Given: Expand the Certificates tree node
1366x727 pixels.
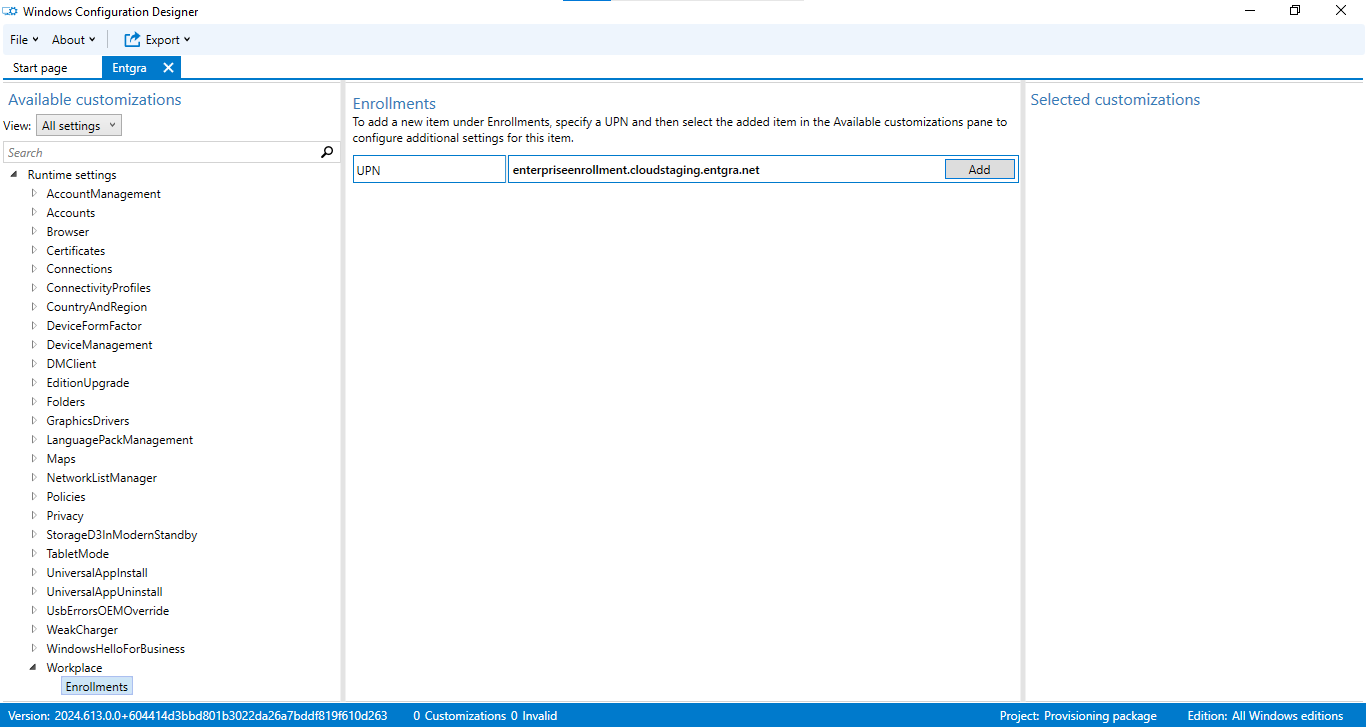Looking at the screenshot, I should (34, 250).
